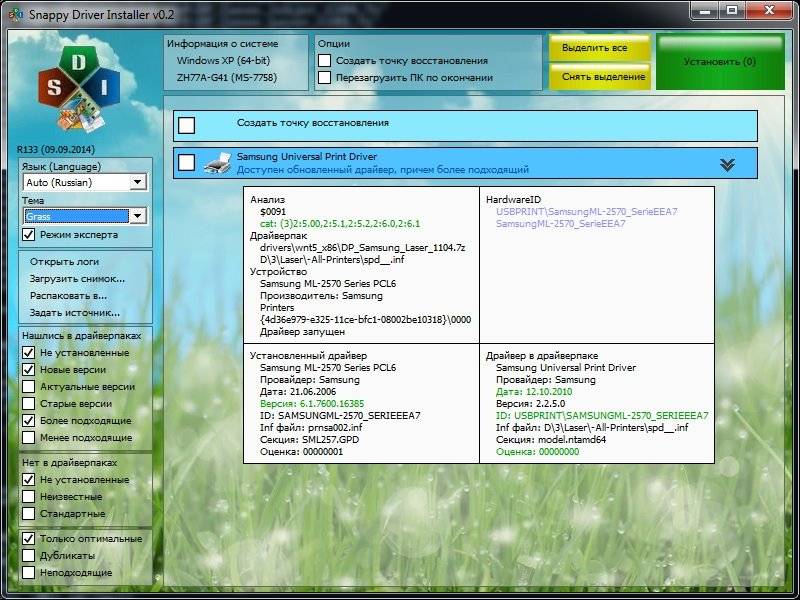The image size is (800, 600).
Task: Click Снять выделение button
Action: 600,77
